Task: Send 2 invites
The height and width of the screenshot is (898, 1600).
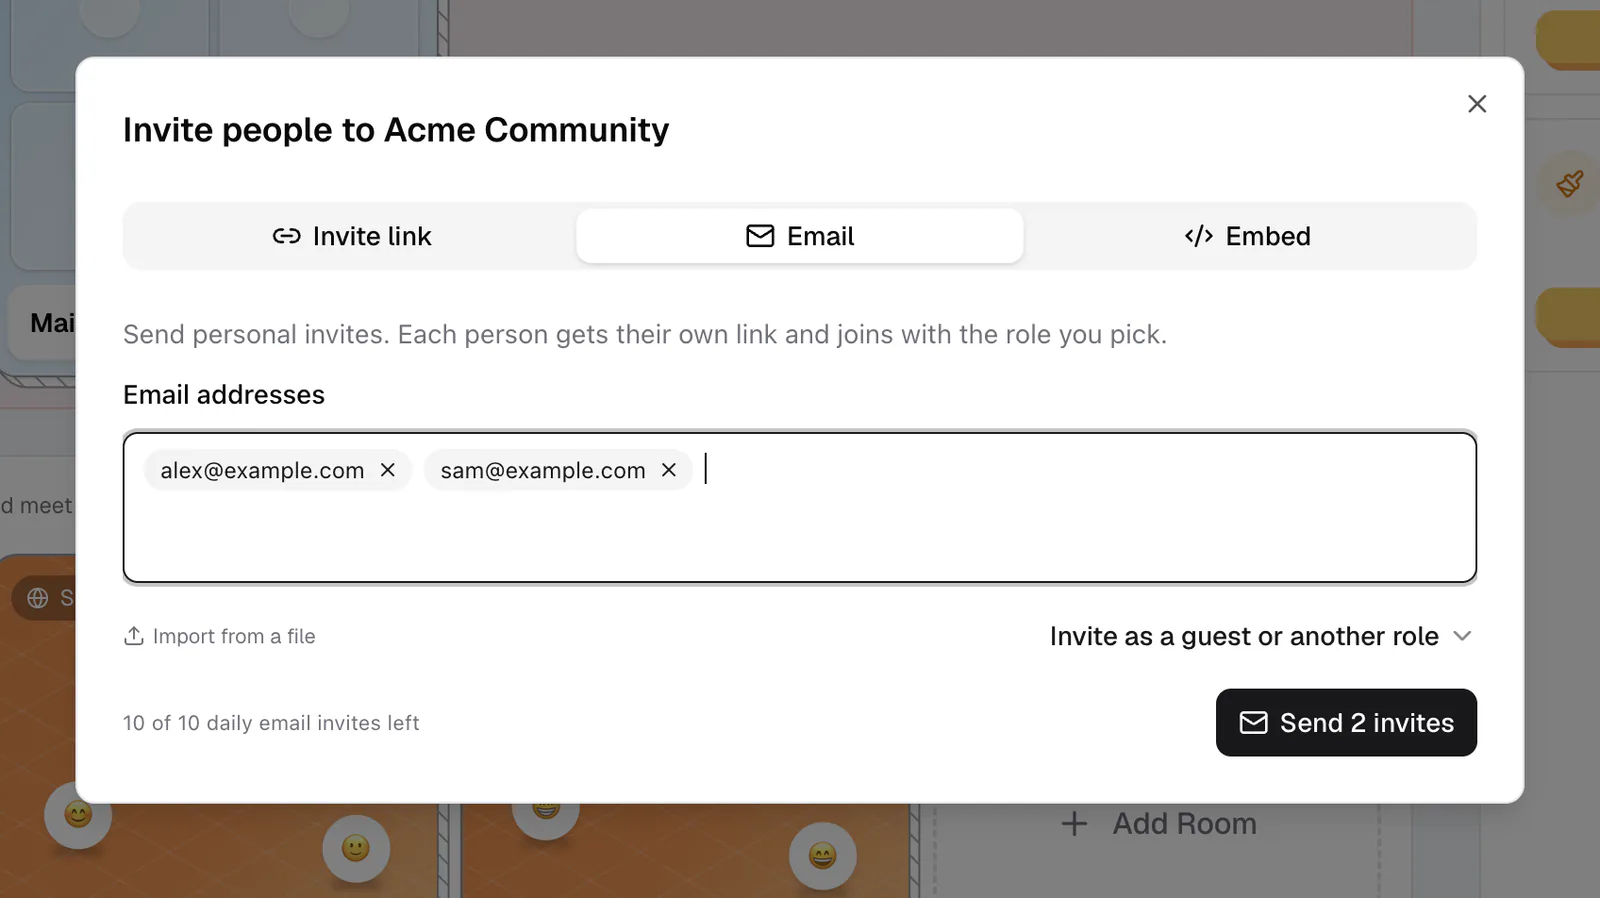Action: pos(1346,722)
